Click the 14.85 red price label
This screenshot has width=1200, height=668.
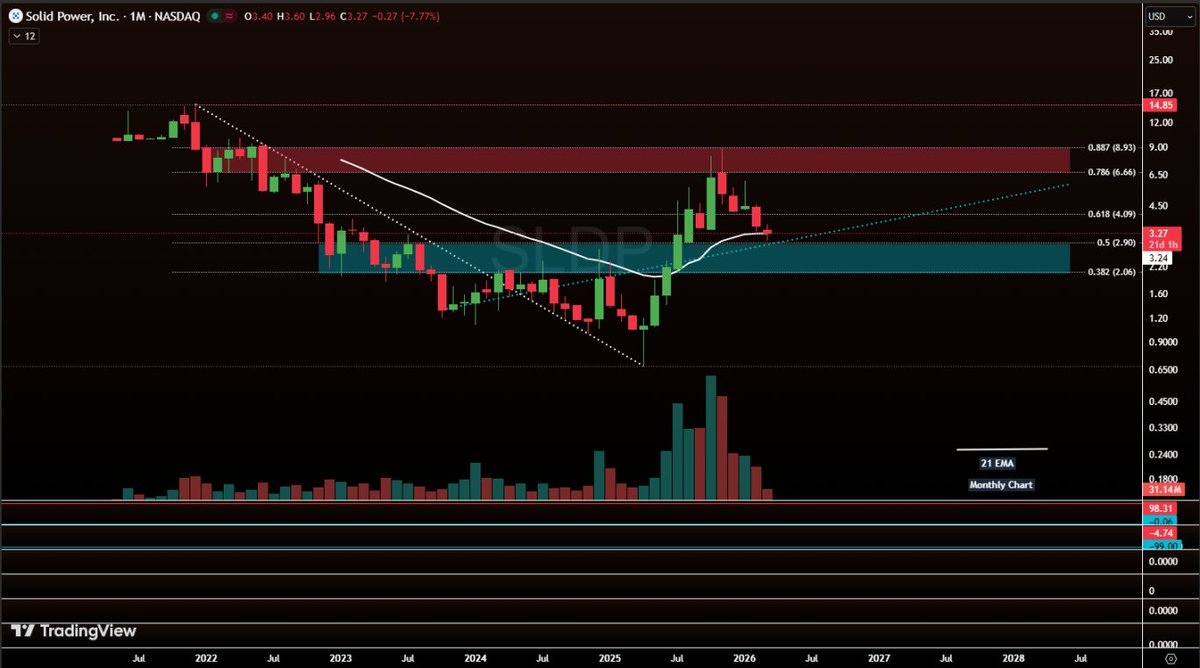(1160, 105)
